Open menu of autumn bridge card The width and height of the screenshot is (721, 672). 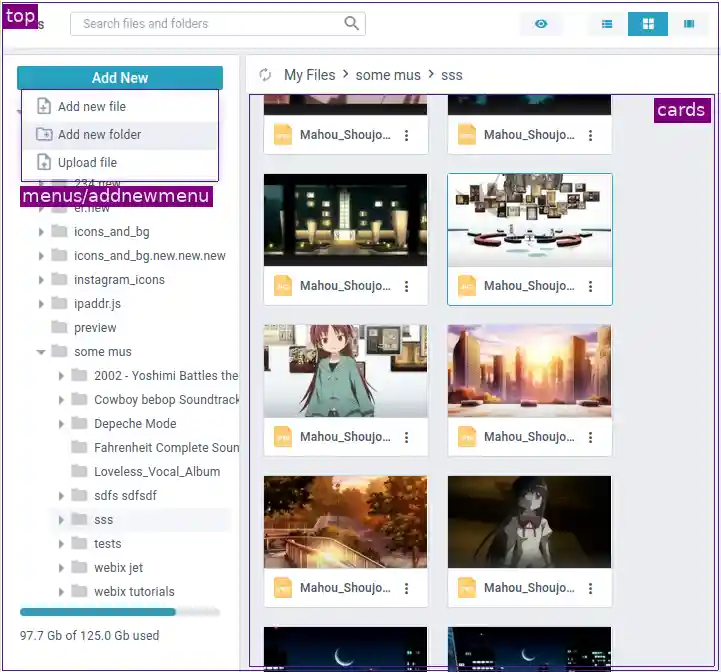(x=406, y=588)
